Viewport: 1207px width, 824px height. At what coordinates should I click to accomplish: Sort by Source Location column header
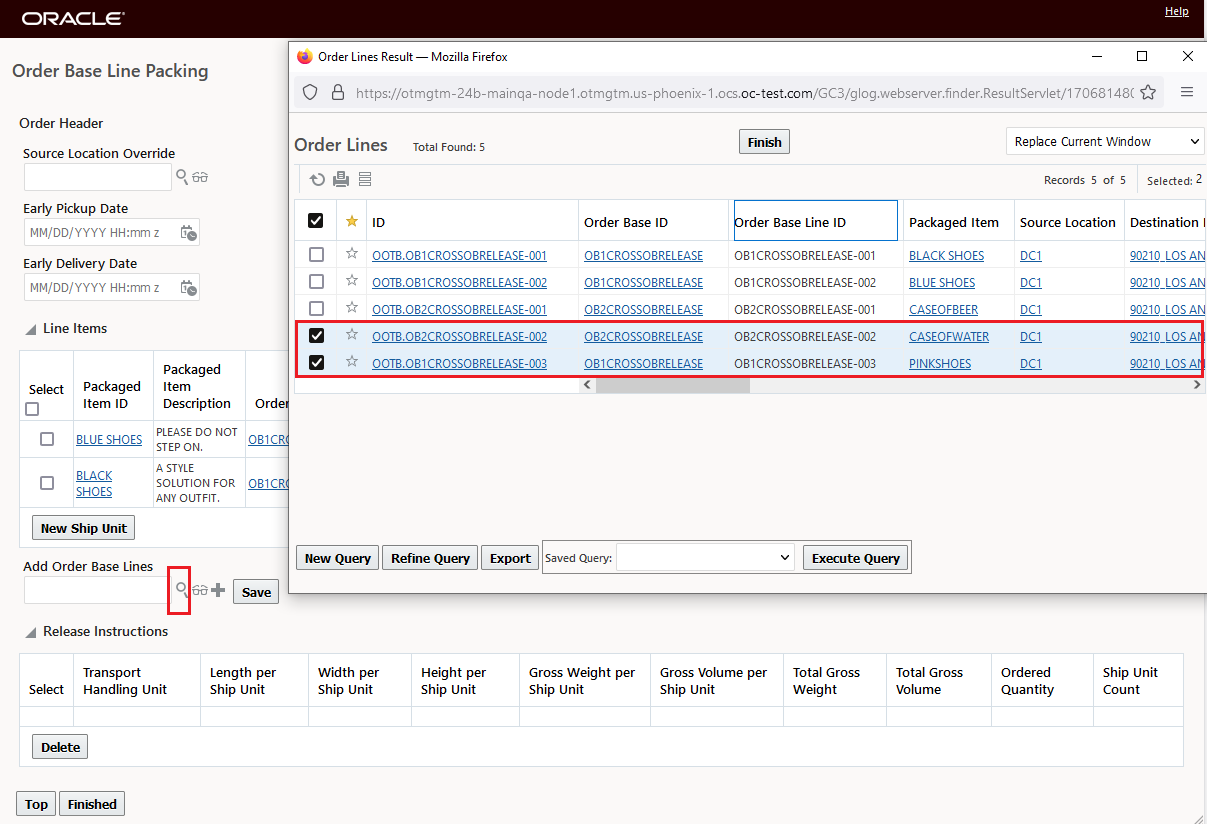[x=1067, y=222]
